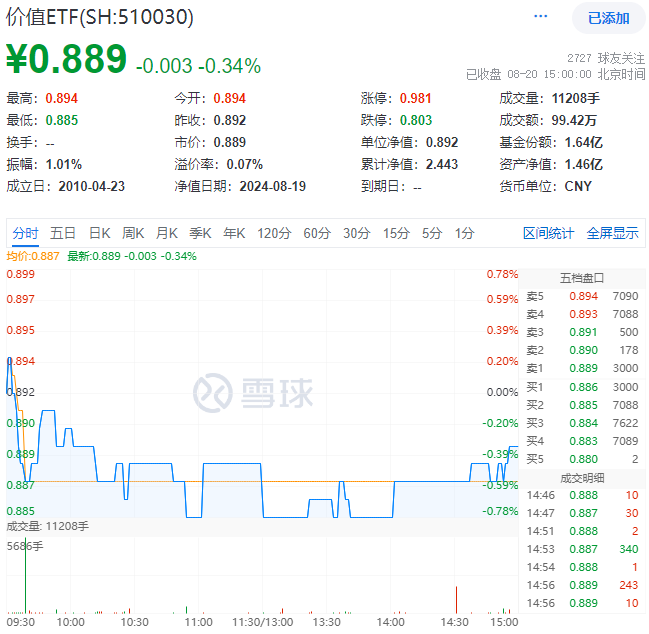Click the 成立日 2010-04-23 value
Image resolution: width=649 pixels, height=634 pixels.
91,186
